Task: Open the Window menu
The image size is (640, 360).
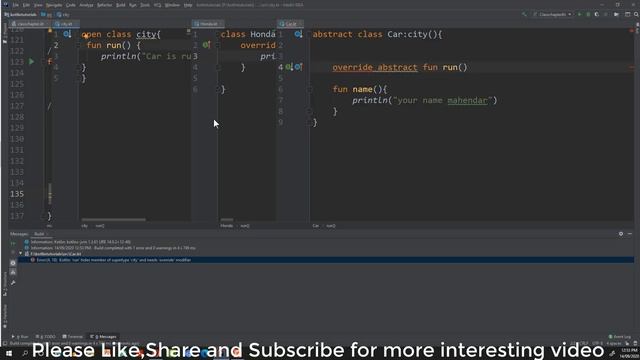Action: tap(172, 5)
